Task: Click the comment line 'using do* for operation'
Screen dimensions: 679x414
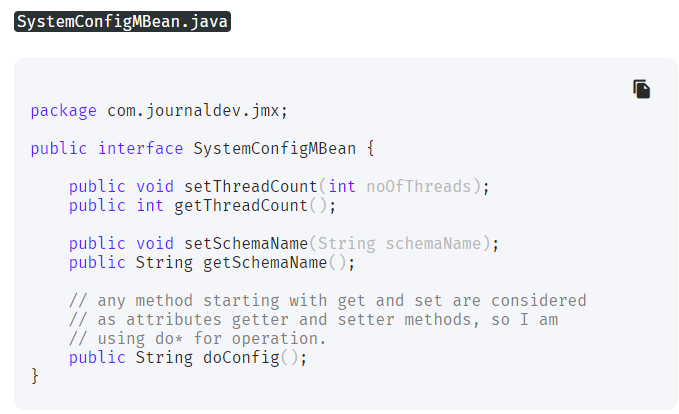Action: click(197, 339)
